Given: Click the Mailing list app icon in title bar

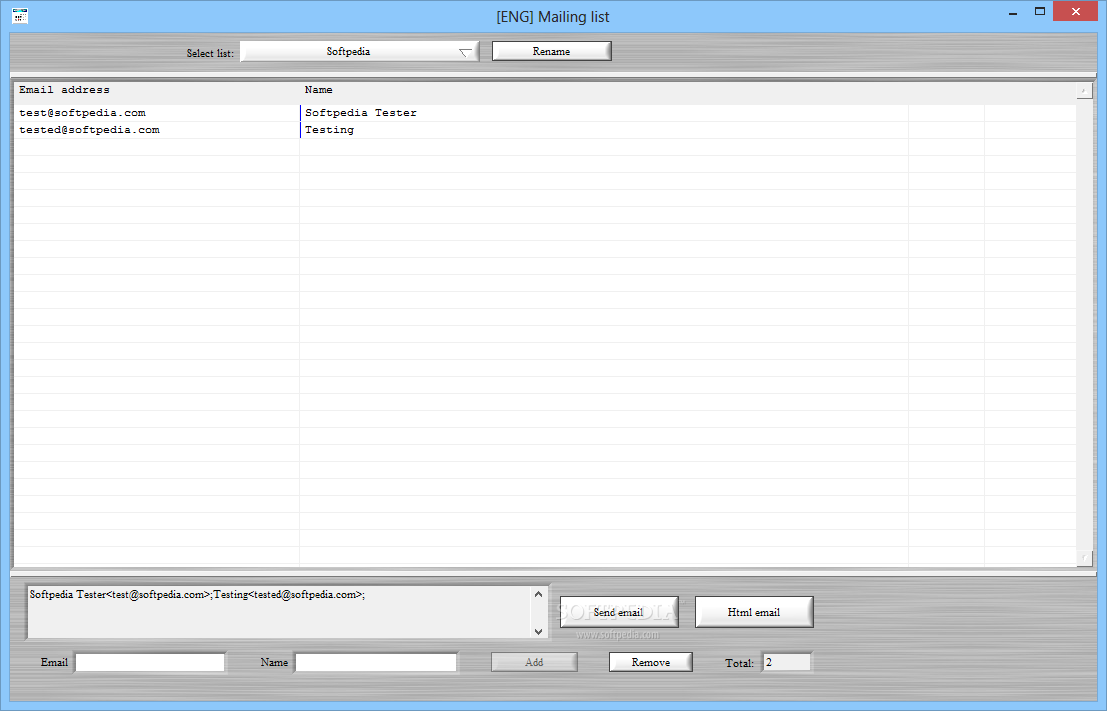Looking at the screenshot, I should point(20,16).
